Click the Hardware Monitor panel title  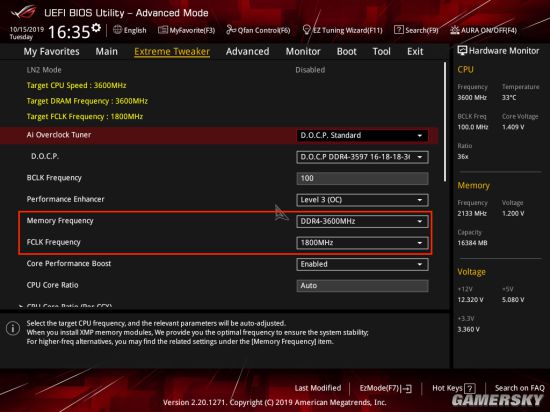504,51
